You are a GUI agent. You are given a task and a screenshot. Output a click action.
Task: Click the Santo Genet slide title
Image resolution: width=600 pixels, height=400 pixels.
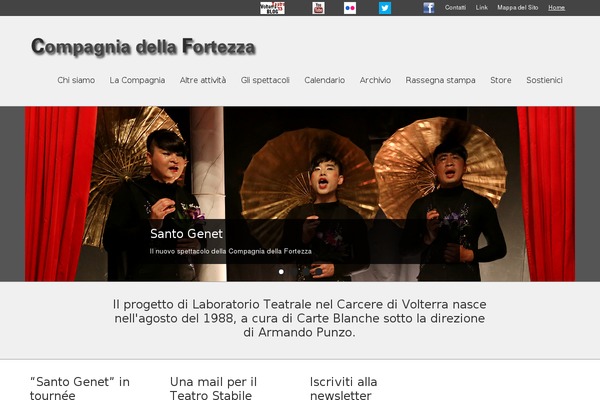click(x=186, y=233)
